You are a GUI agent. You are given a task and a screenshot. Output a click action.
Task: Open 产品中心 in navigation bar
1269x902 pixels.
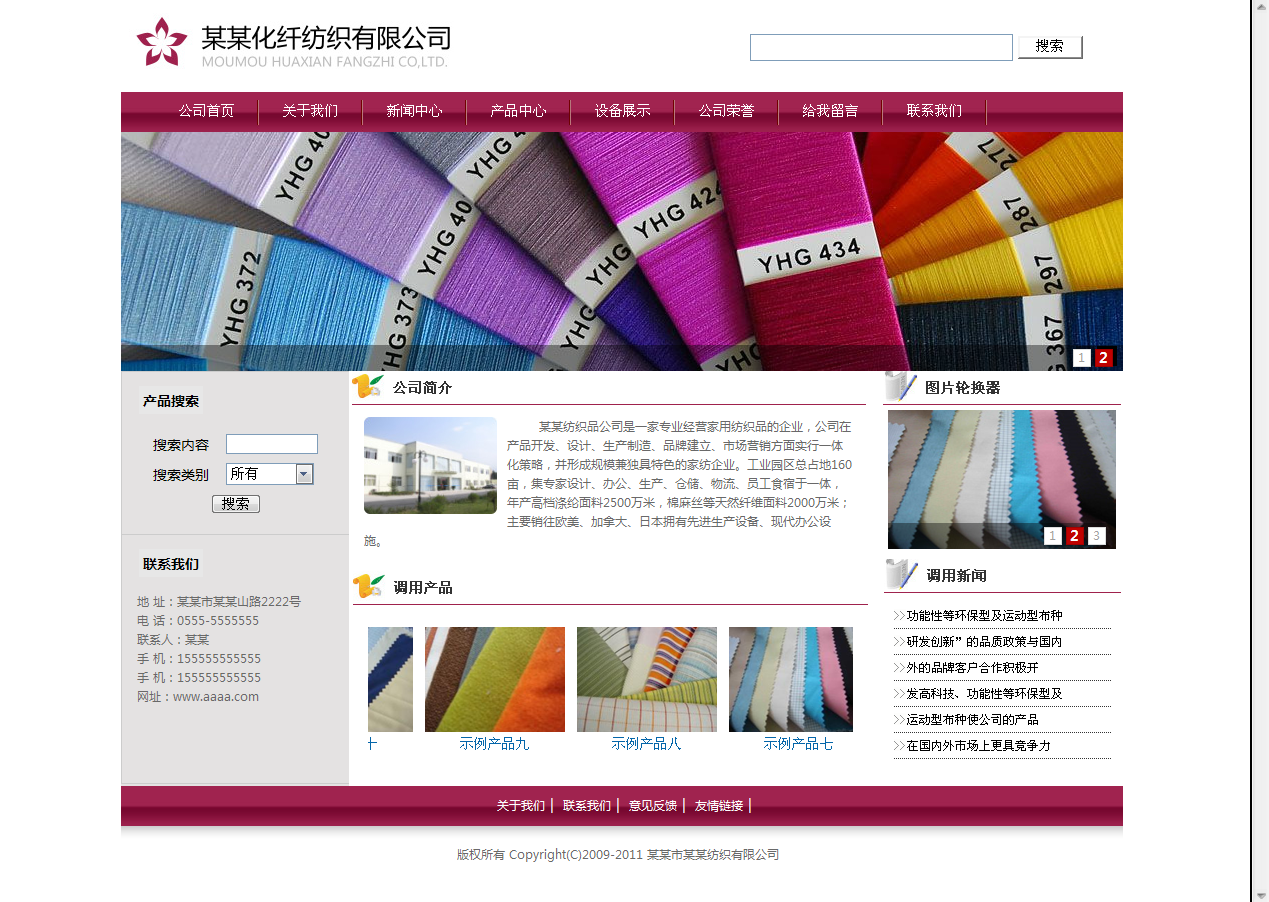(x=518, y=111)
